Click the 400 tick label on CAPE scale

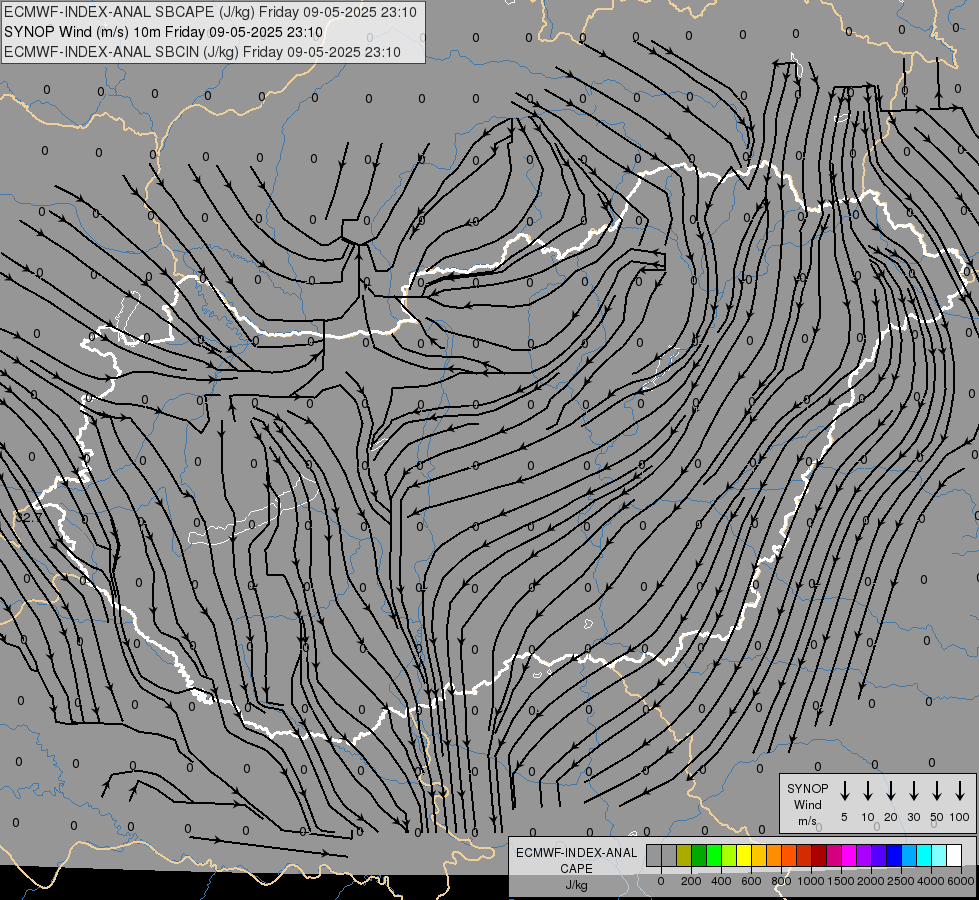(x=721, y=881)
